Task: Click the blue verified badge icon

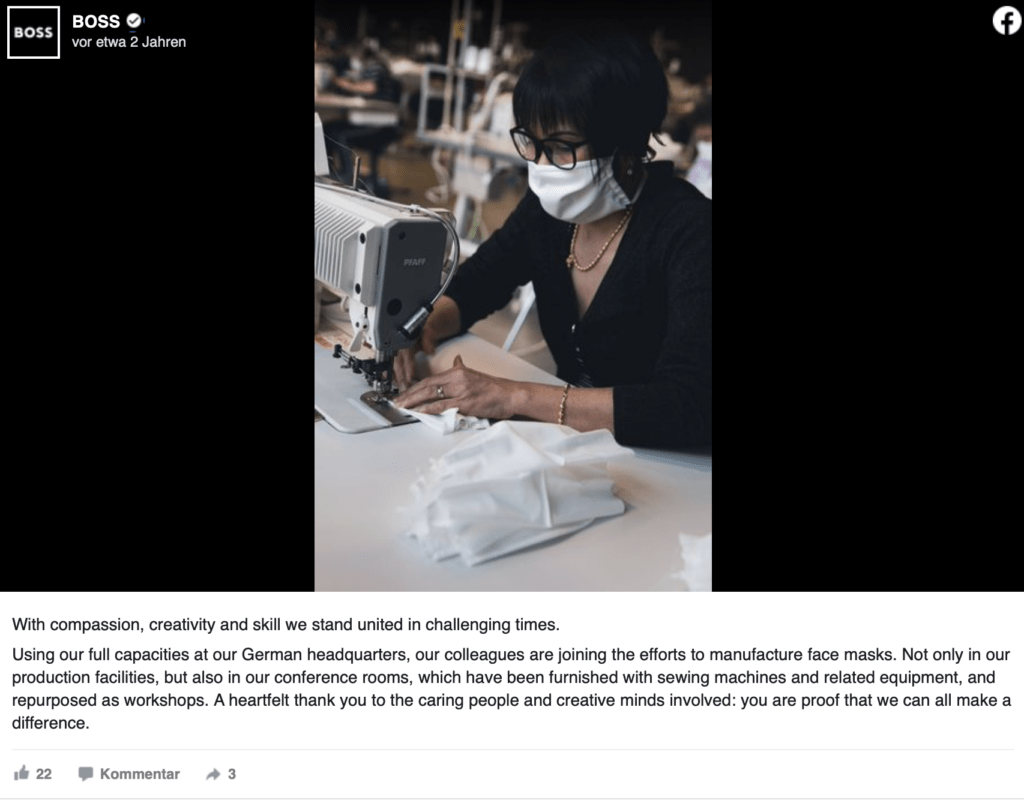Action: (x=134, y=21)
